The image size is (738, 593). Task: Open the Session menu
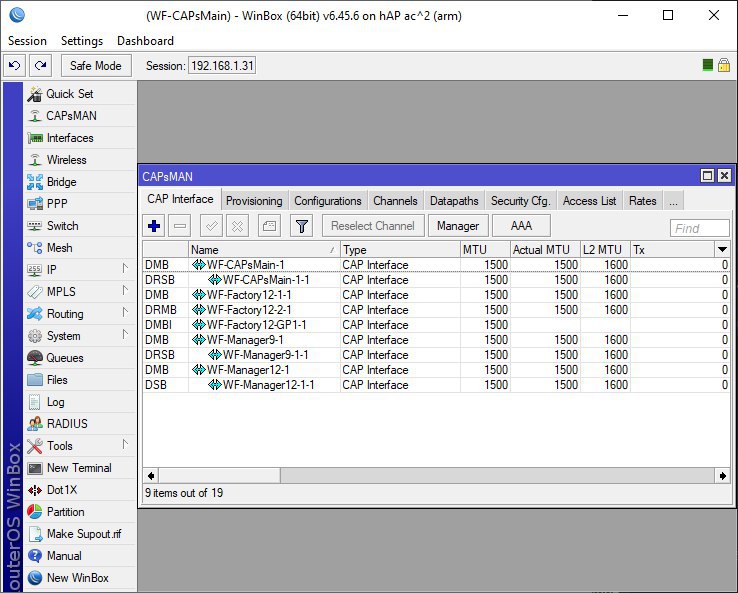[27, 41]
